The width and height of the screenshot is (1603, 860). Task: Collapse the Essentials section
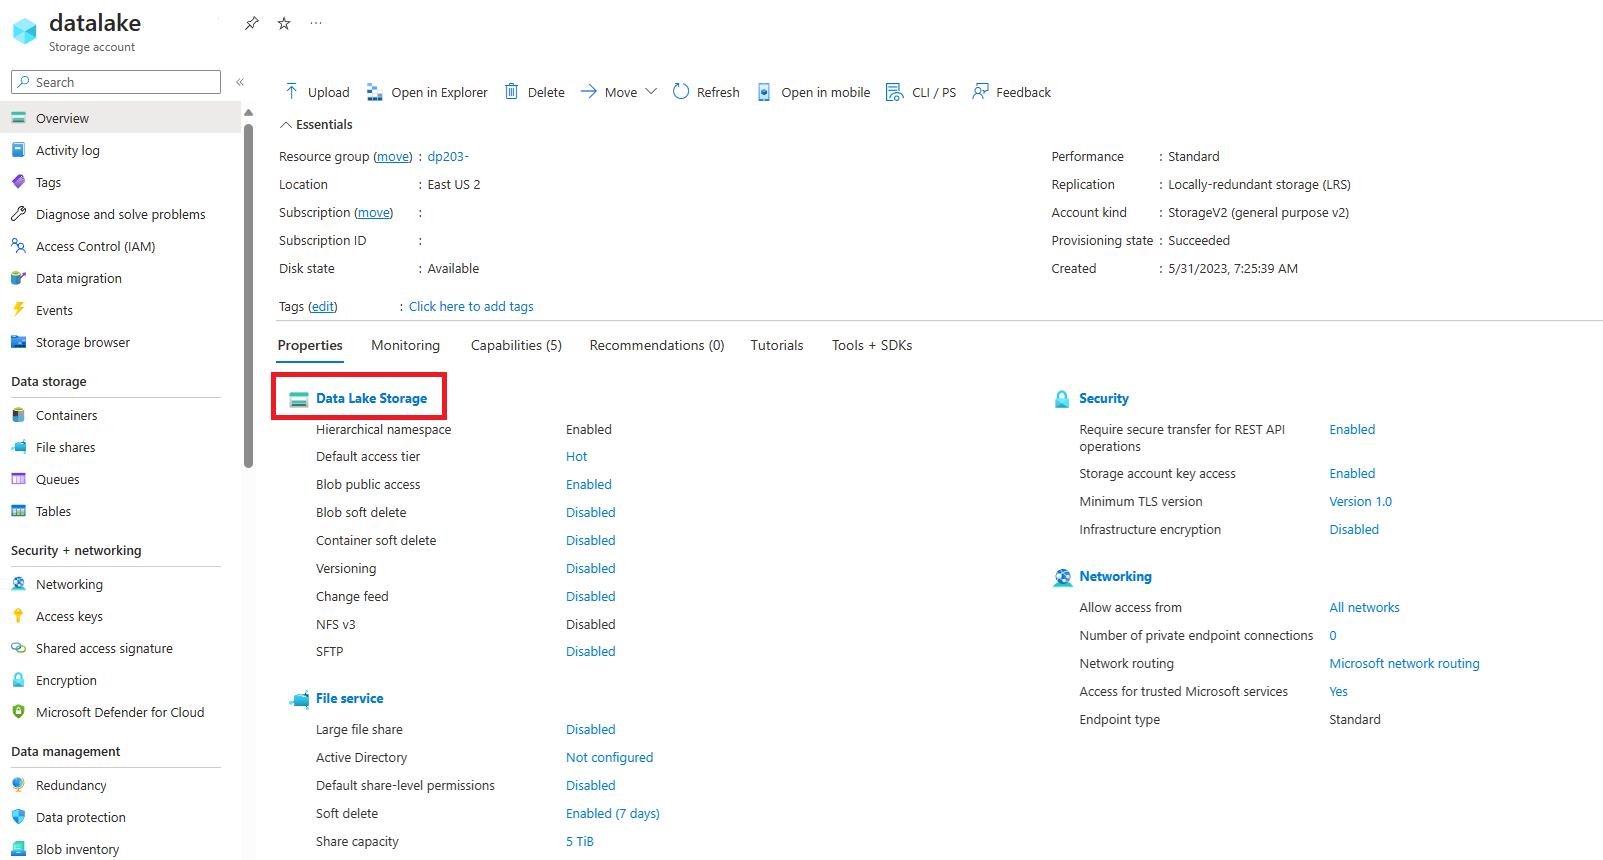point(316,125)
